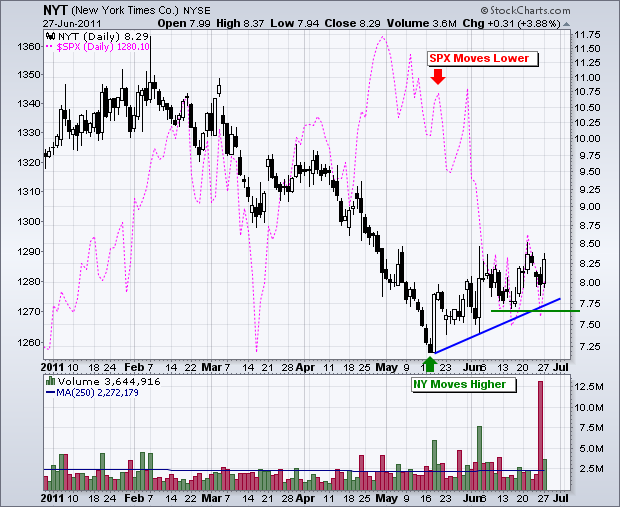Click the Low 7.94 value in header

(x=295, y=24)
